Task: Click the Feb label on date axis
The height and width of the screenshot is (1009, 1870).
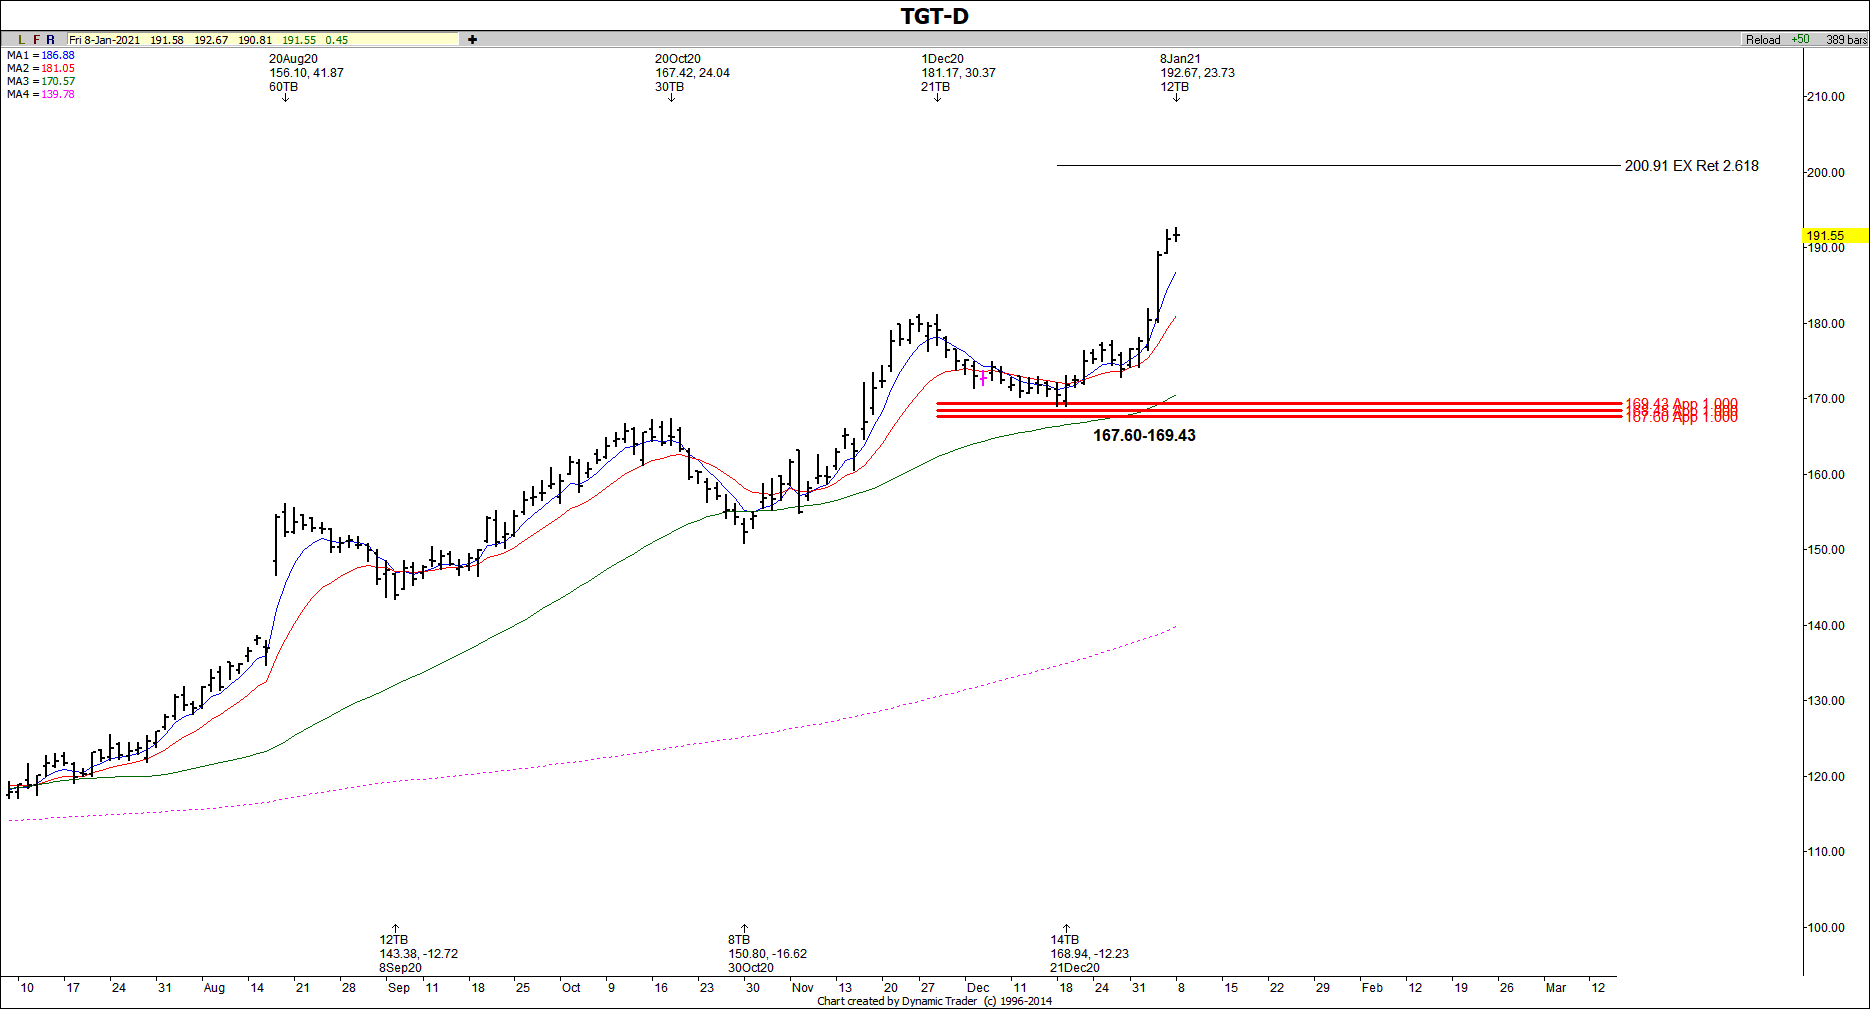Action: [1372, 988]
